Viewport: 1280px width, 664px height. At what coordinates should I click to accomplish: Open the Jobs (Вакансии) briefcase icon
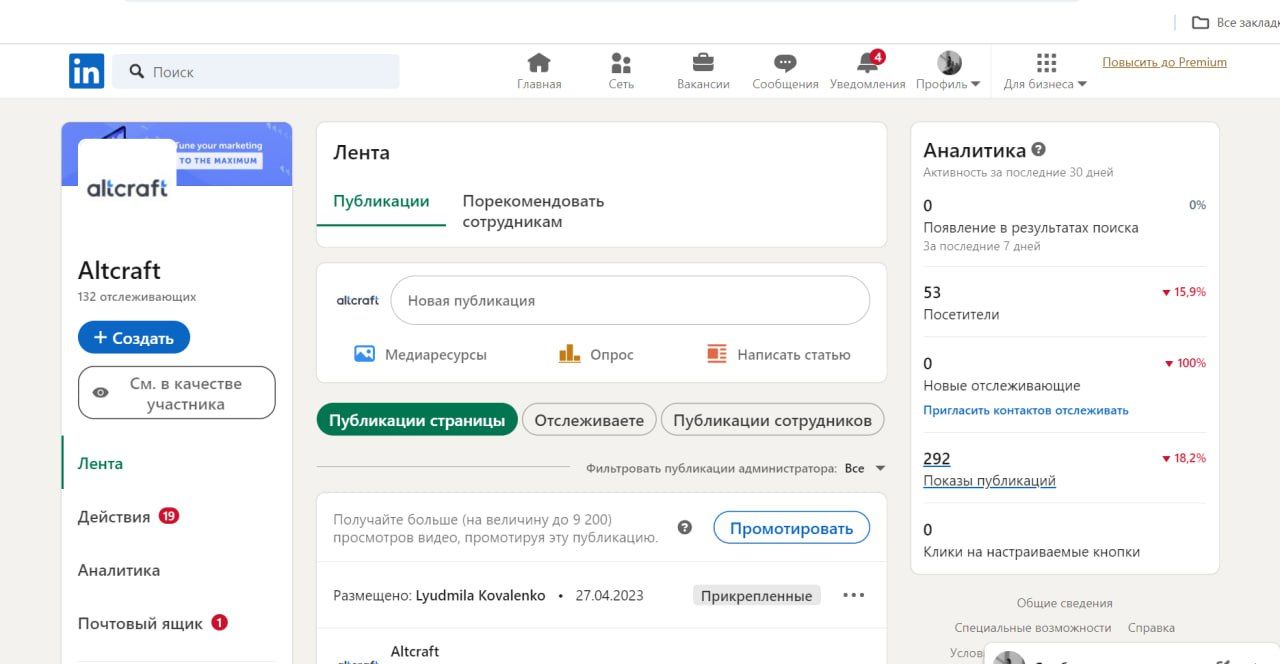click(703, 64)
